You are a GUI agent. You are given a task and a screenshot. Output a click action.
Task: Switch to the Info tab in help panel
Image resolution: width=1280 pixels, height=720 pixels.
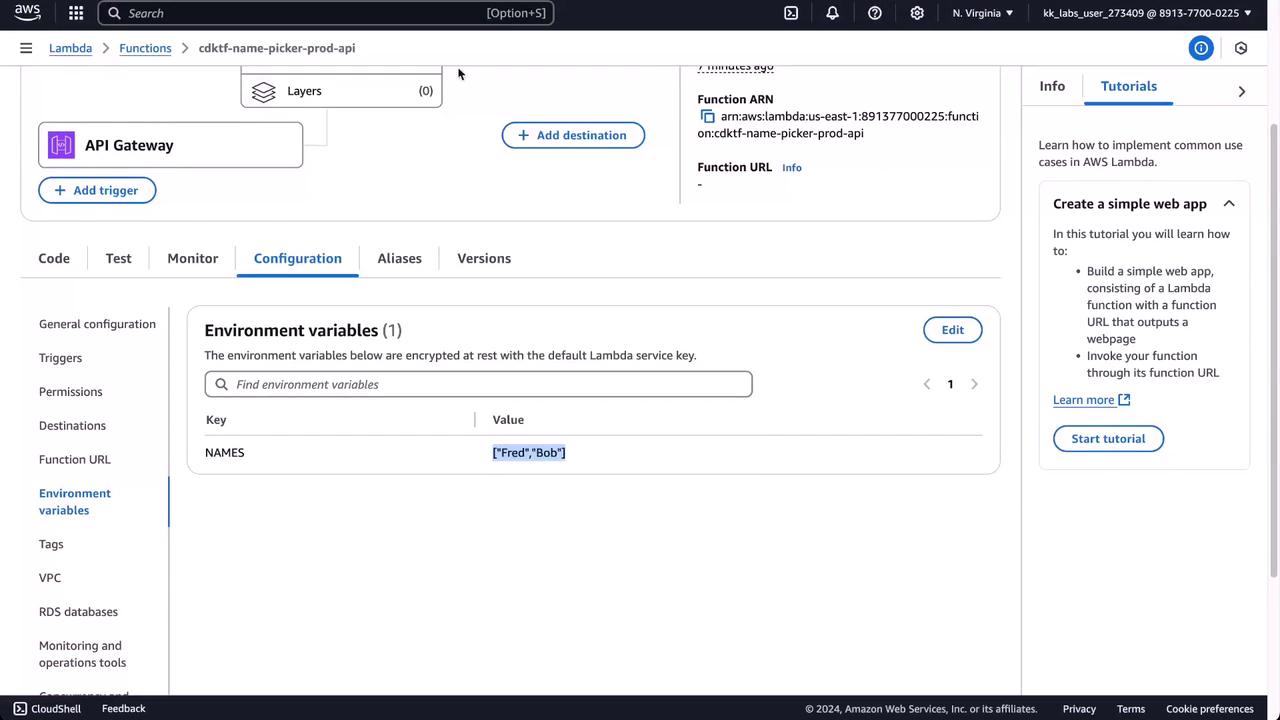pos(1052,86)
